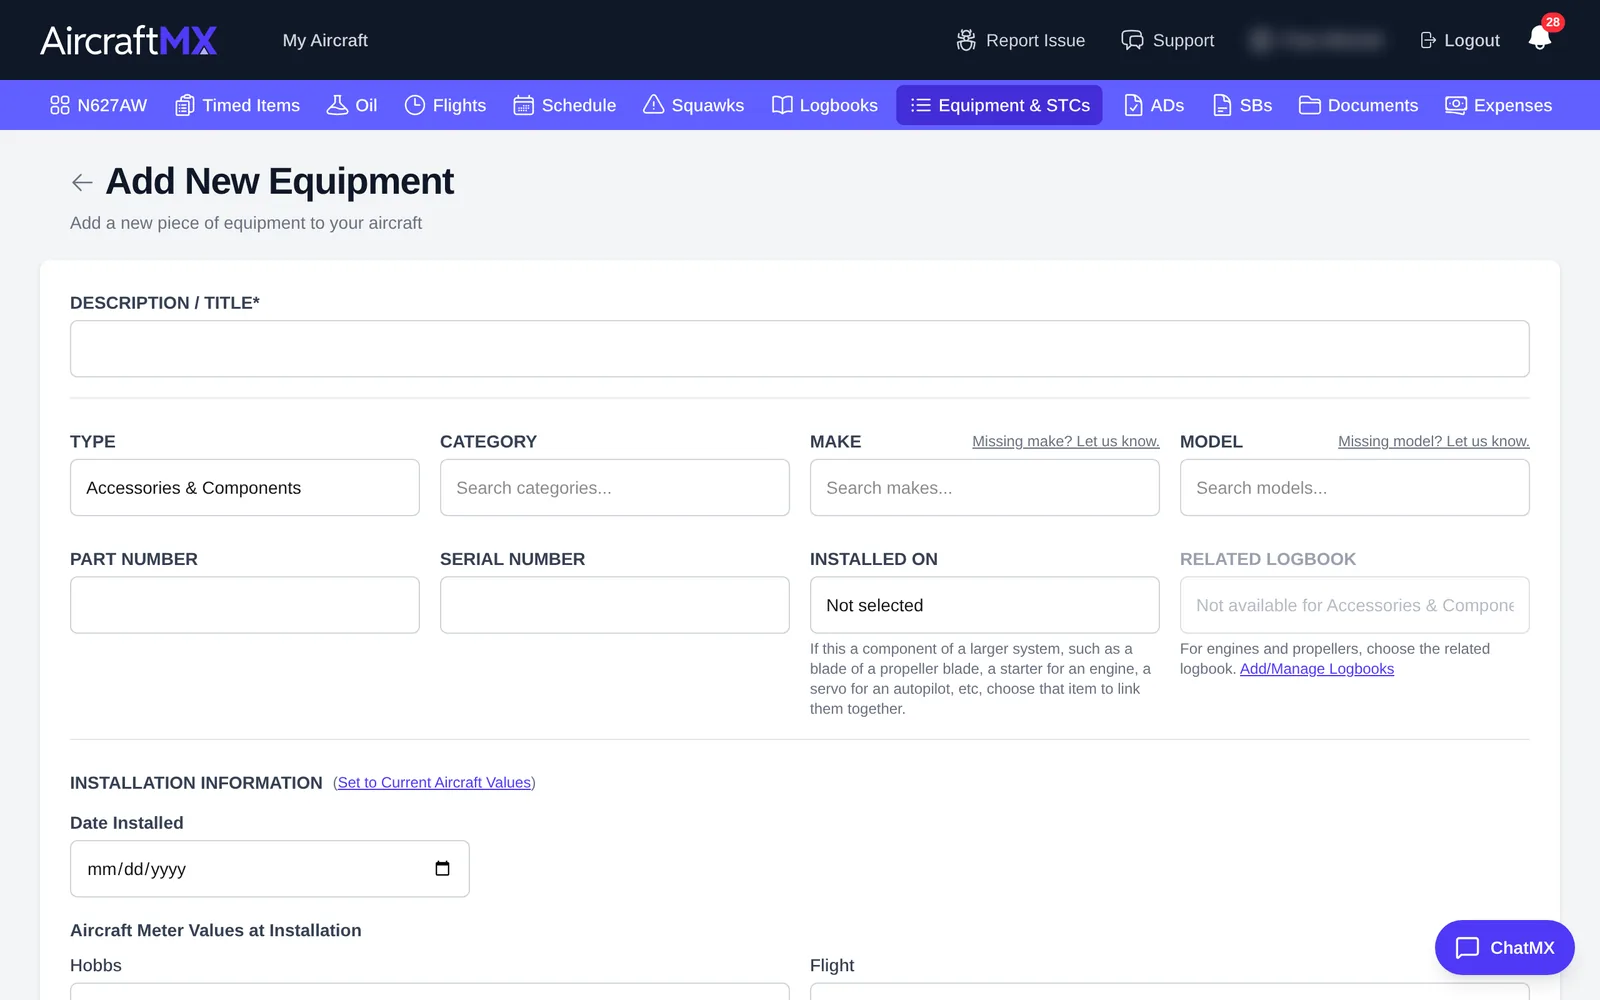Open the ADs tab
Image resolution: width=1600 pixels, height=1000 pixels.
click(x=1154, y=105)
